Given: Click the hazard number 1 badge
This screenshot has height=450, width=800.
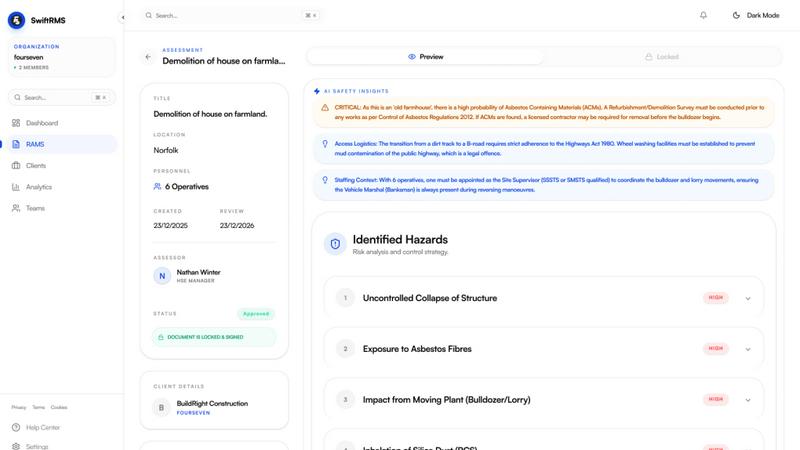Looking at the screenshot, I should pos(345,298).
